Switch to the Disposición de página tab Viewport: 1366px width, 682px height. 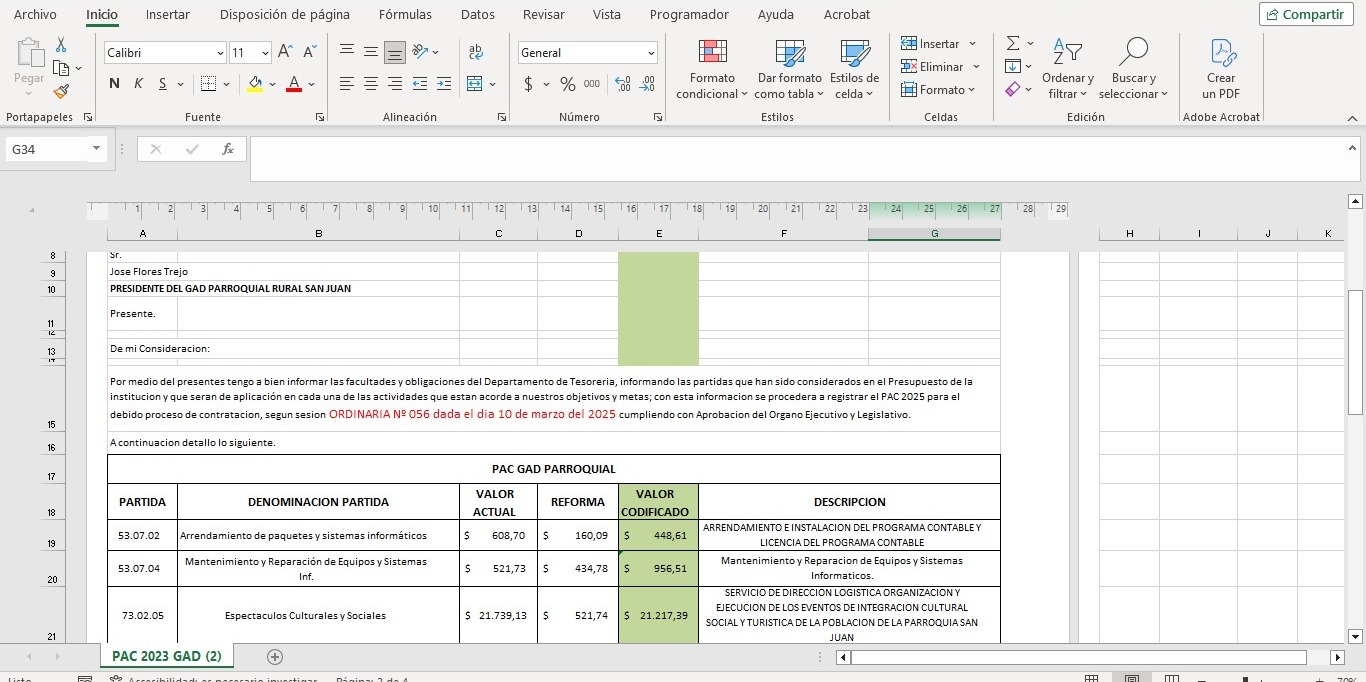pos(284,15)
